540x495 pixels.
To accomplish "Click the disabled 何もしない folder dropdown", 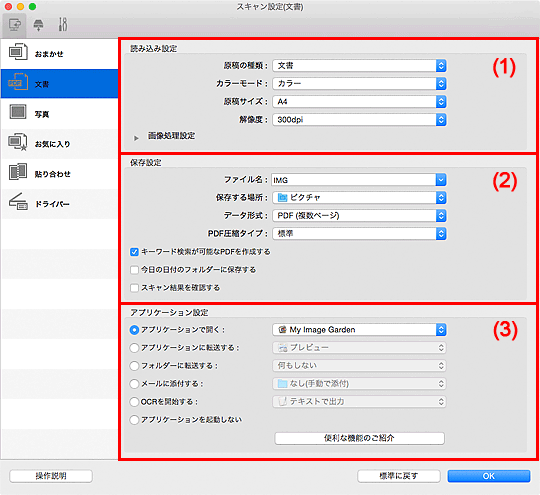I will (359, 365).
